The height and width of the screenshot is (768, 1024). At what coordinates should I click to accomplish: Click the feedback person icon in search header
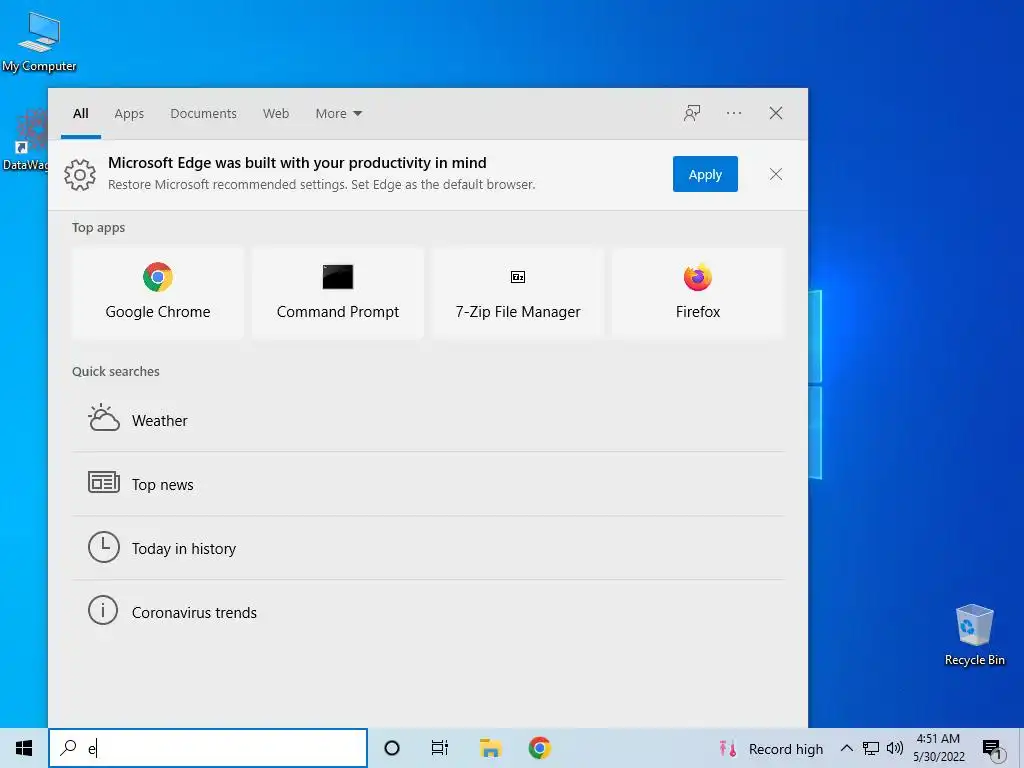(x=692, y=113)
